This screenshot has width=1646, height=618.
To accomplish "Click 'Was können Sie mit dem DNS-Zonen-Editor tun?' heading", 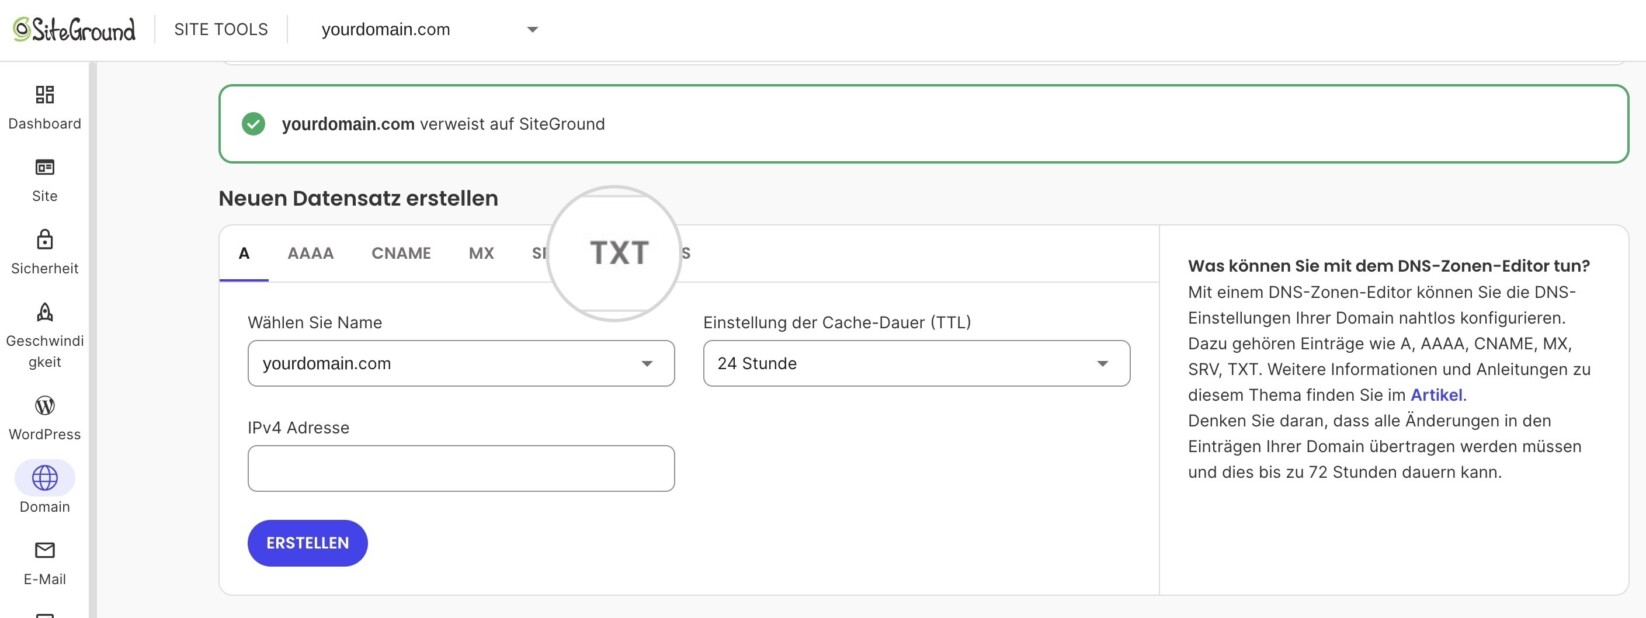I will [1389, 266].
